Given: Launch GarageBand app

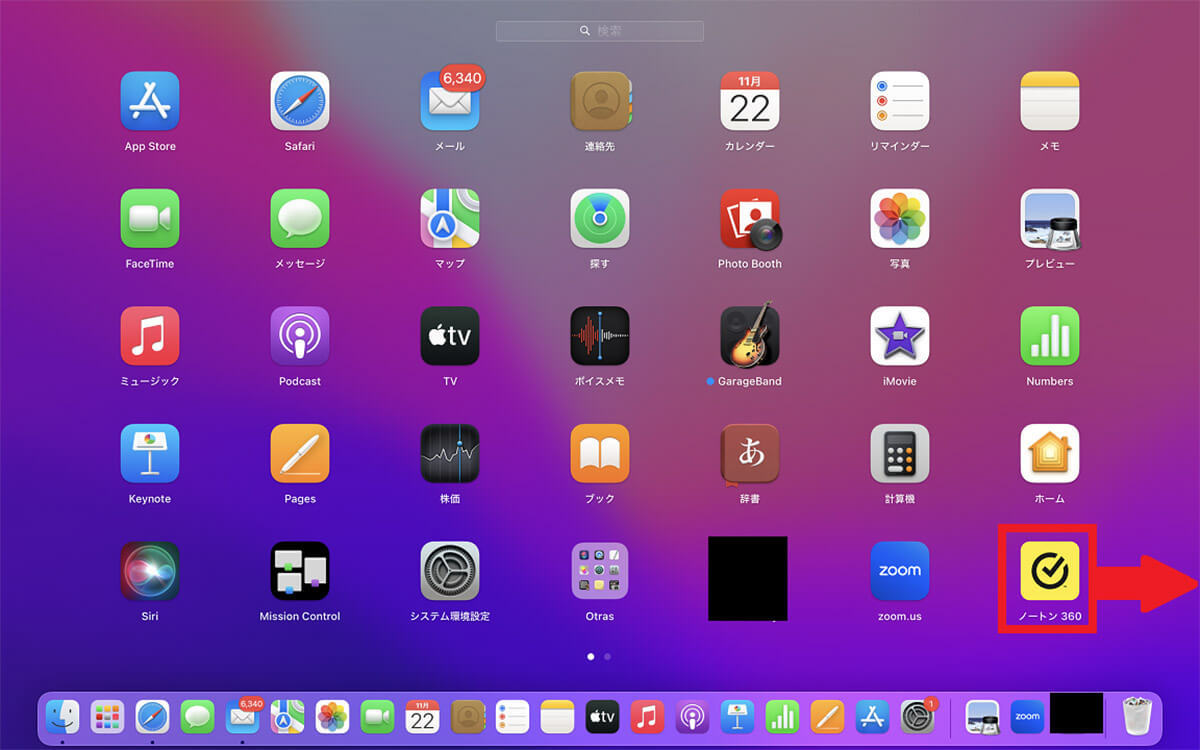Looking at the screenshot, I should tap(750, 336).
